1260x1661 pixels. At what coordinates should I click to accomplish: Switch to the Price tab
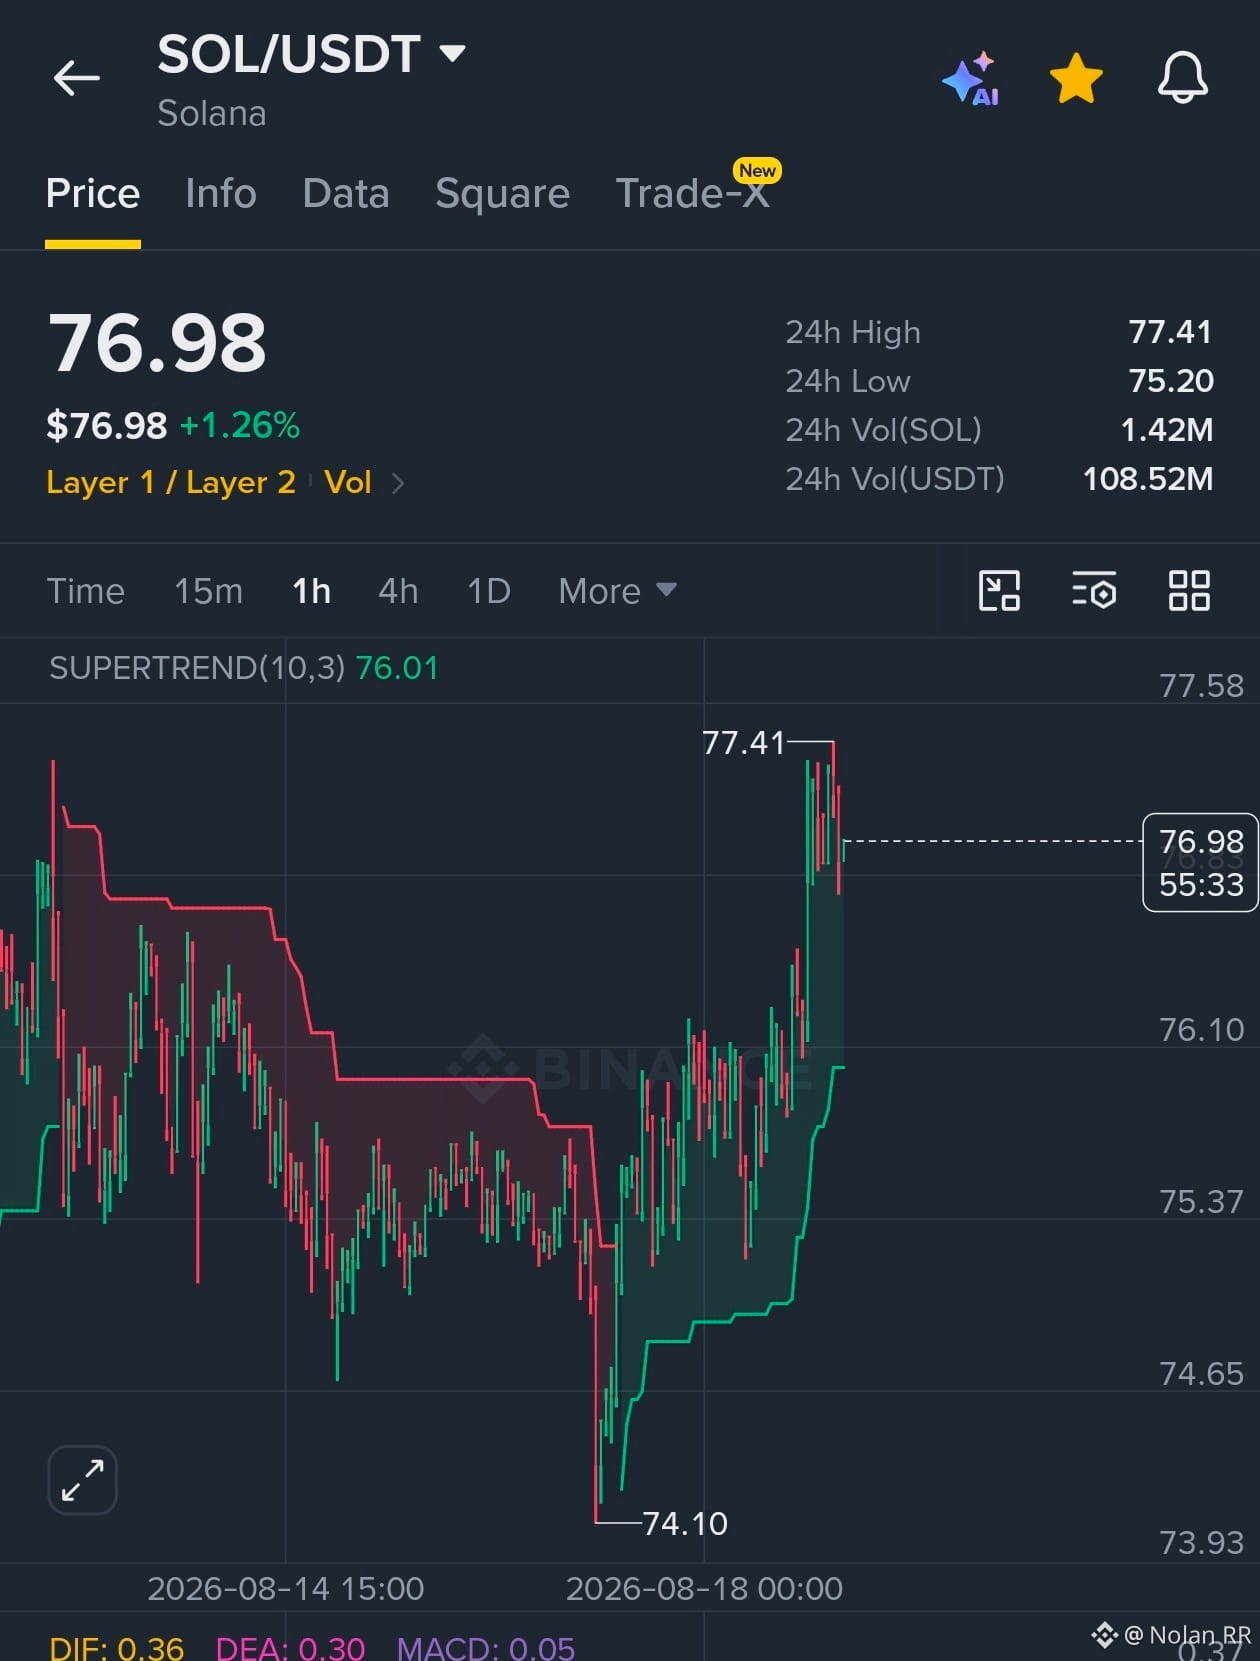click(93, 194)
